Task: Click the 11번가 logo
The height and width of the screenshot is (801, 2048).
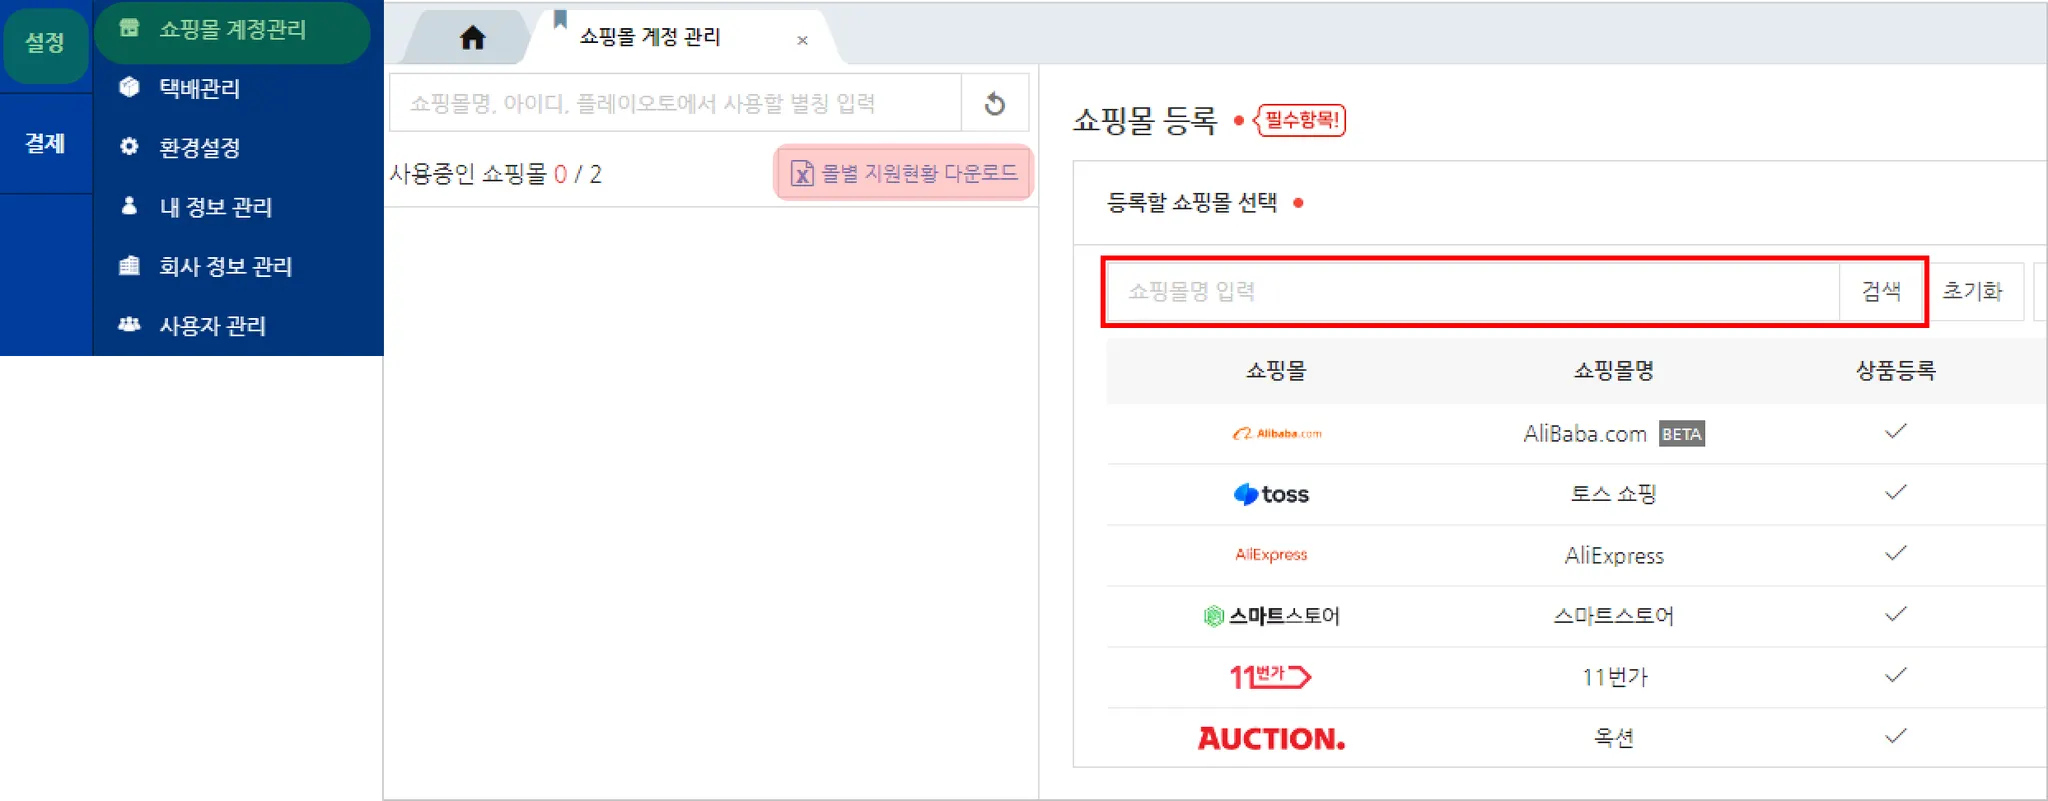Action: pyautogui.click(x=1270, y=677)
